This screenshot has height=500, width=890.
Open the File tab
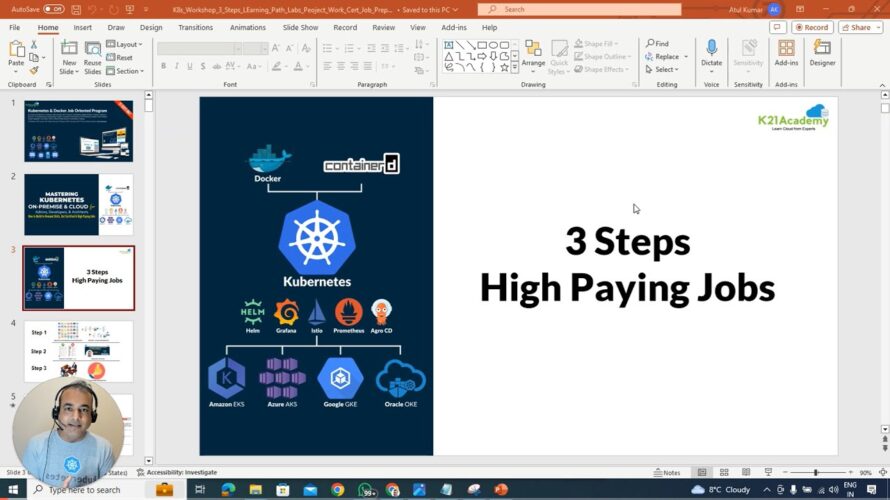(14, 27)
